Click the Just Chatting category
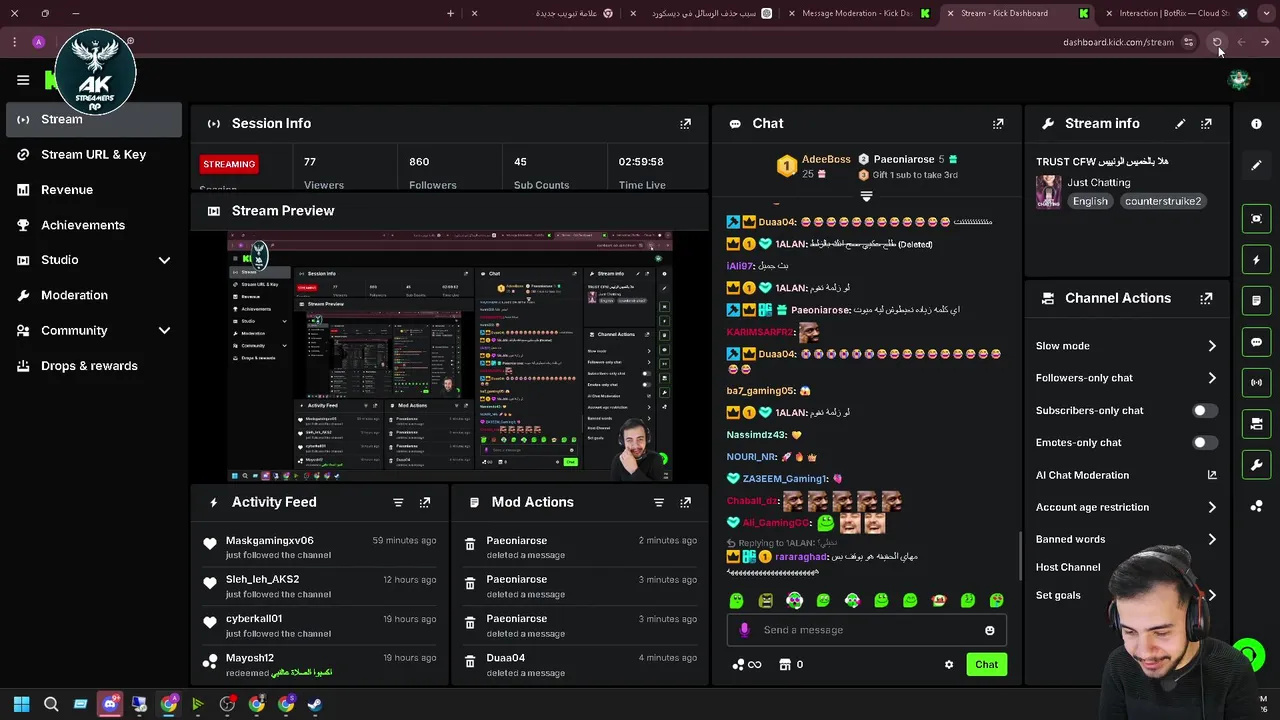 pyautogui.click(x=1098, y=182)
